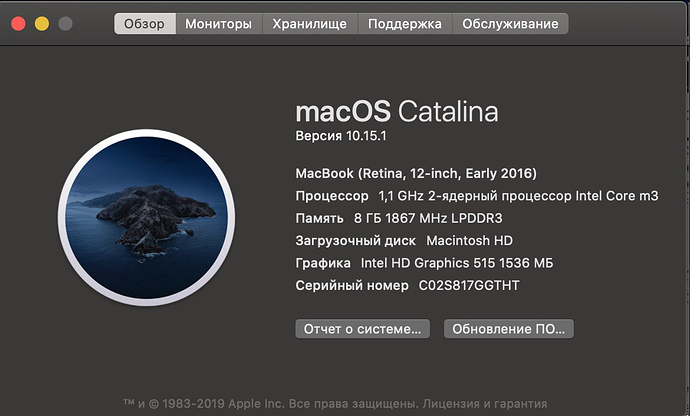Click the Графика Intel HD Graphics 515 line
Screen dimensions: 690x416
(424, 263)
